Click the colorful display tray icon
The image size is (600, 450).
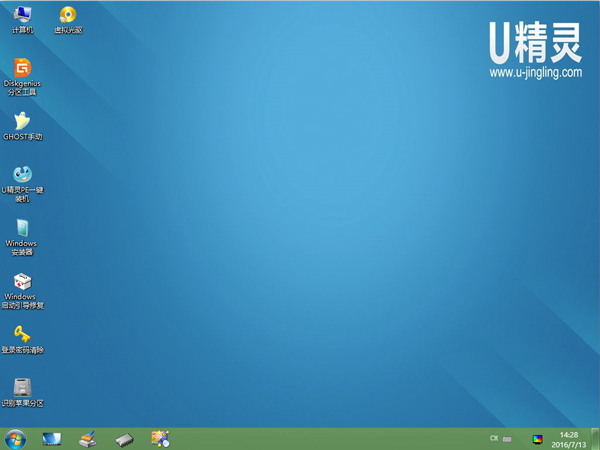pos(538,439)
